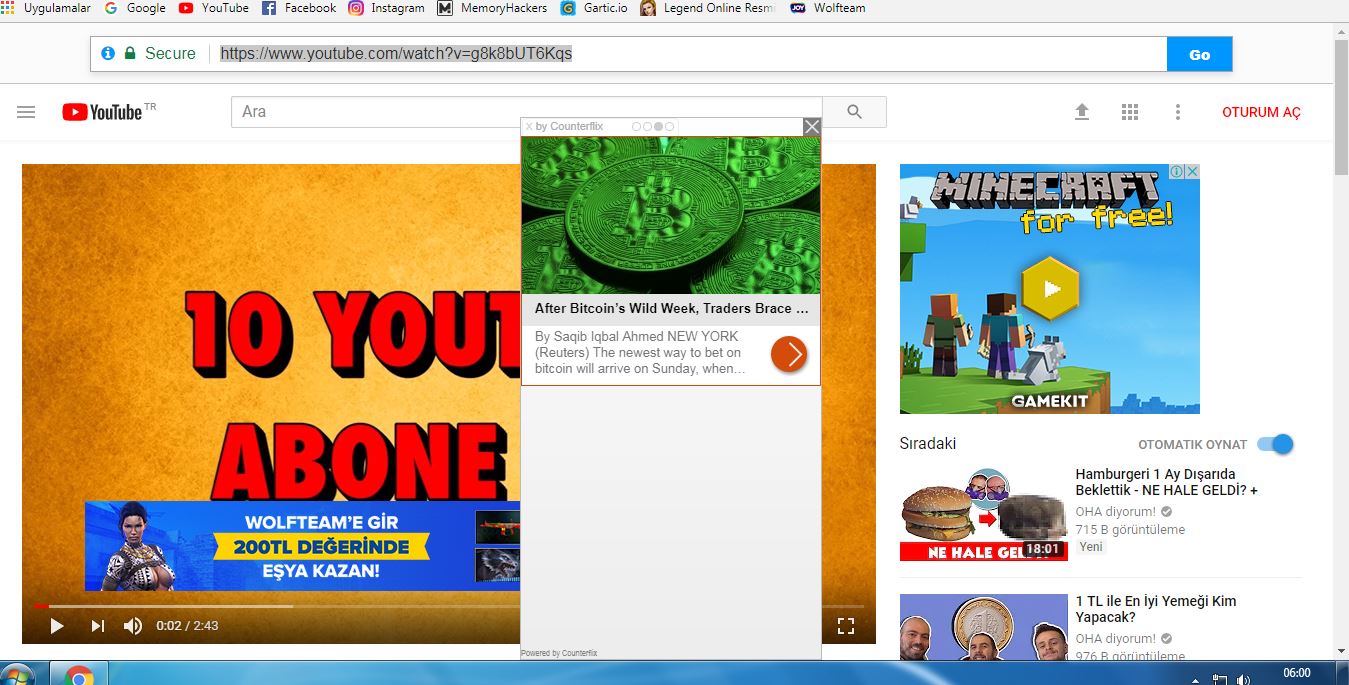Click the upload video icon

1081,112
